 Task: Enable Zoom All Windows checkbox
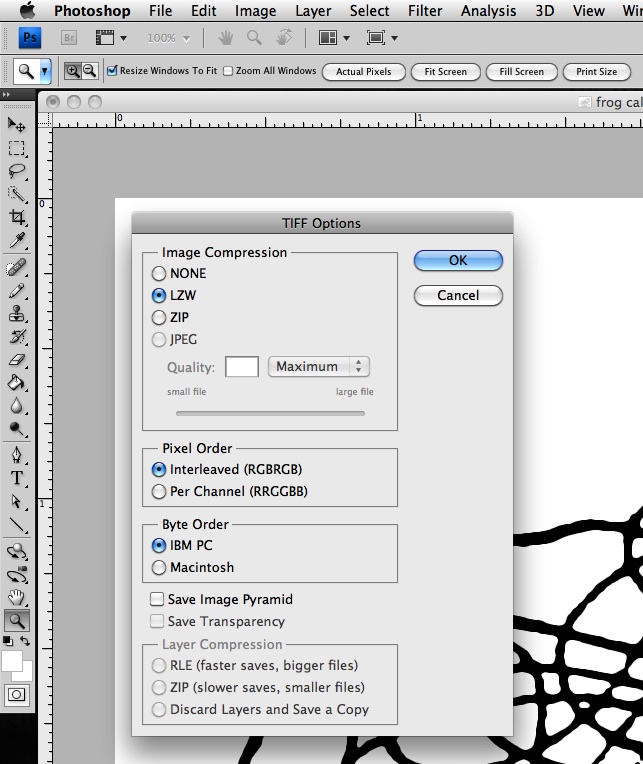(228, 71)
